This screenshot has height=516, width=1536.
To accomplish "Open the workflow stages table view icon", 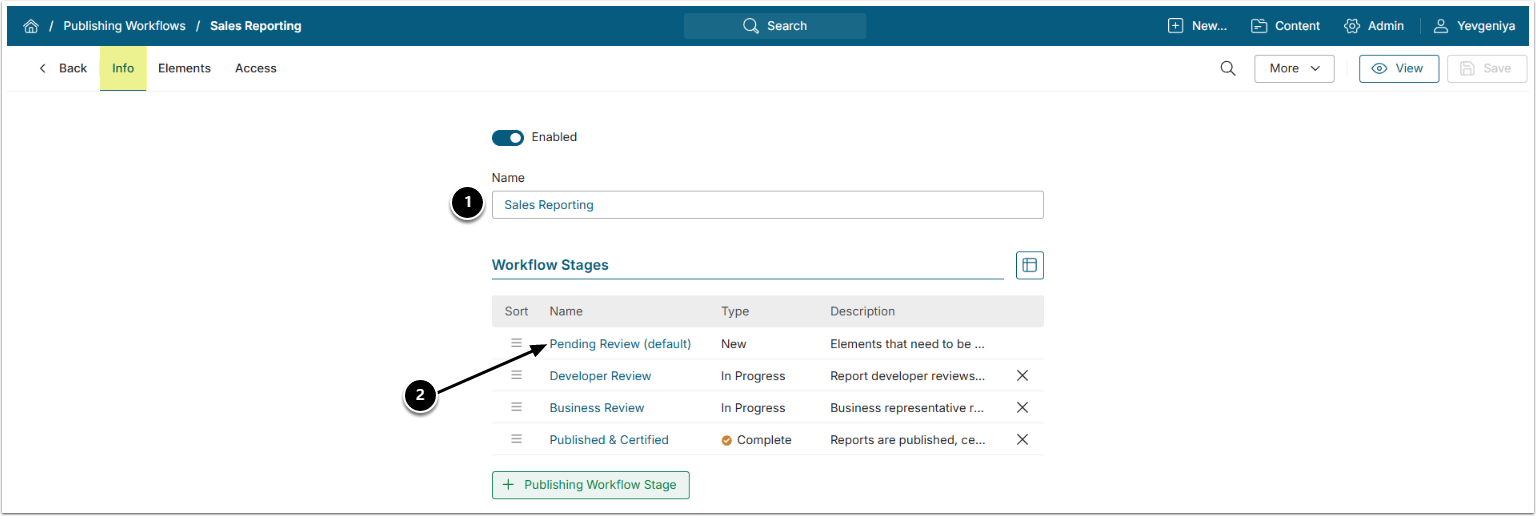I will [1029, 265].
